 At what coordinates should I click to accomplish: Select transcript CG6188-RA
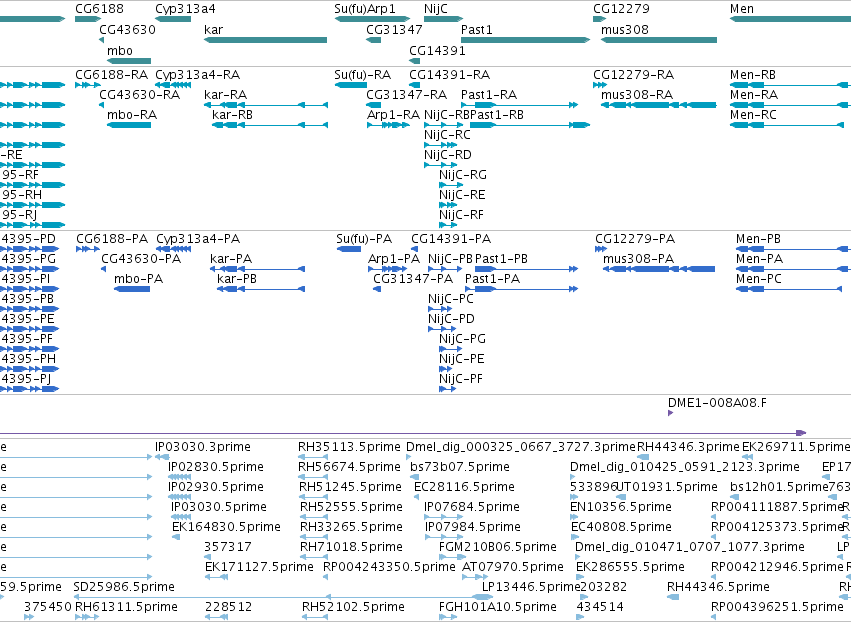point(111,74)
